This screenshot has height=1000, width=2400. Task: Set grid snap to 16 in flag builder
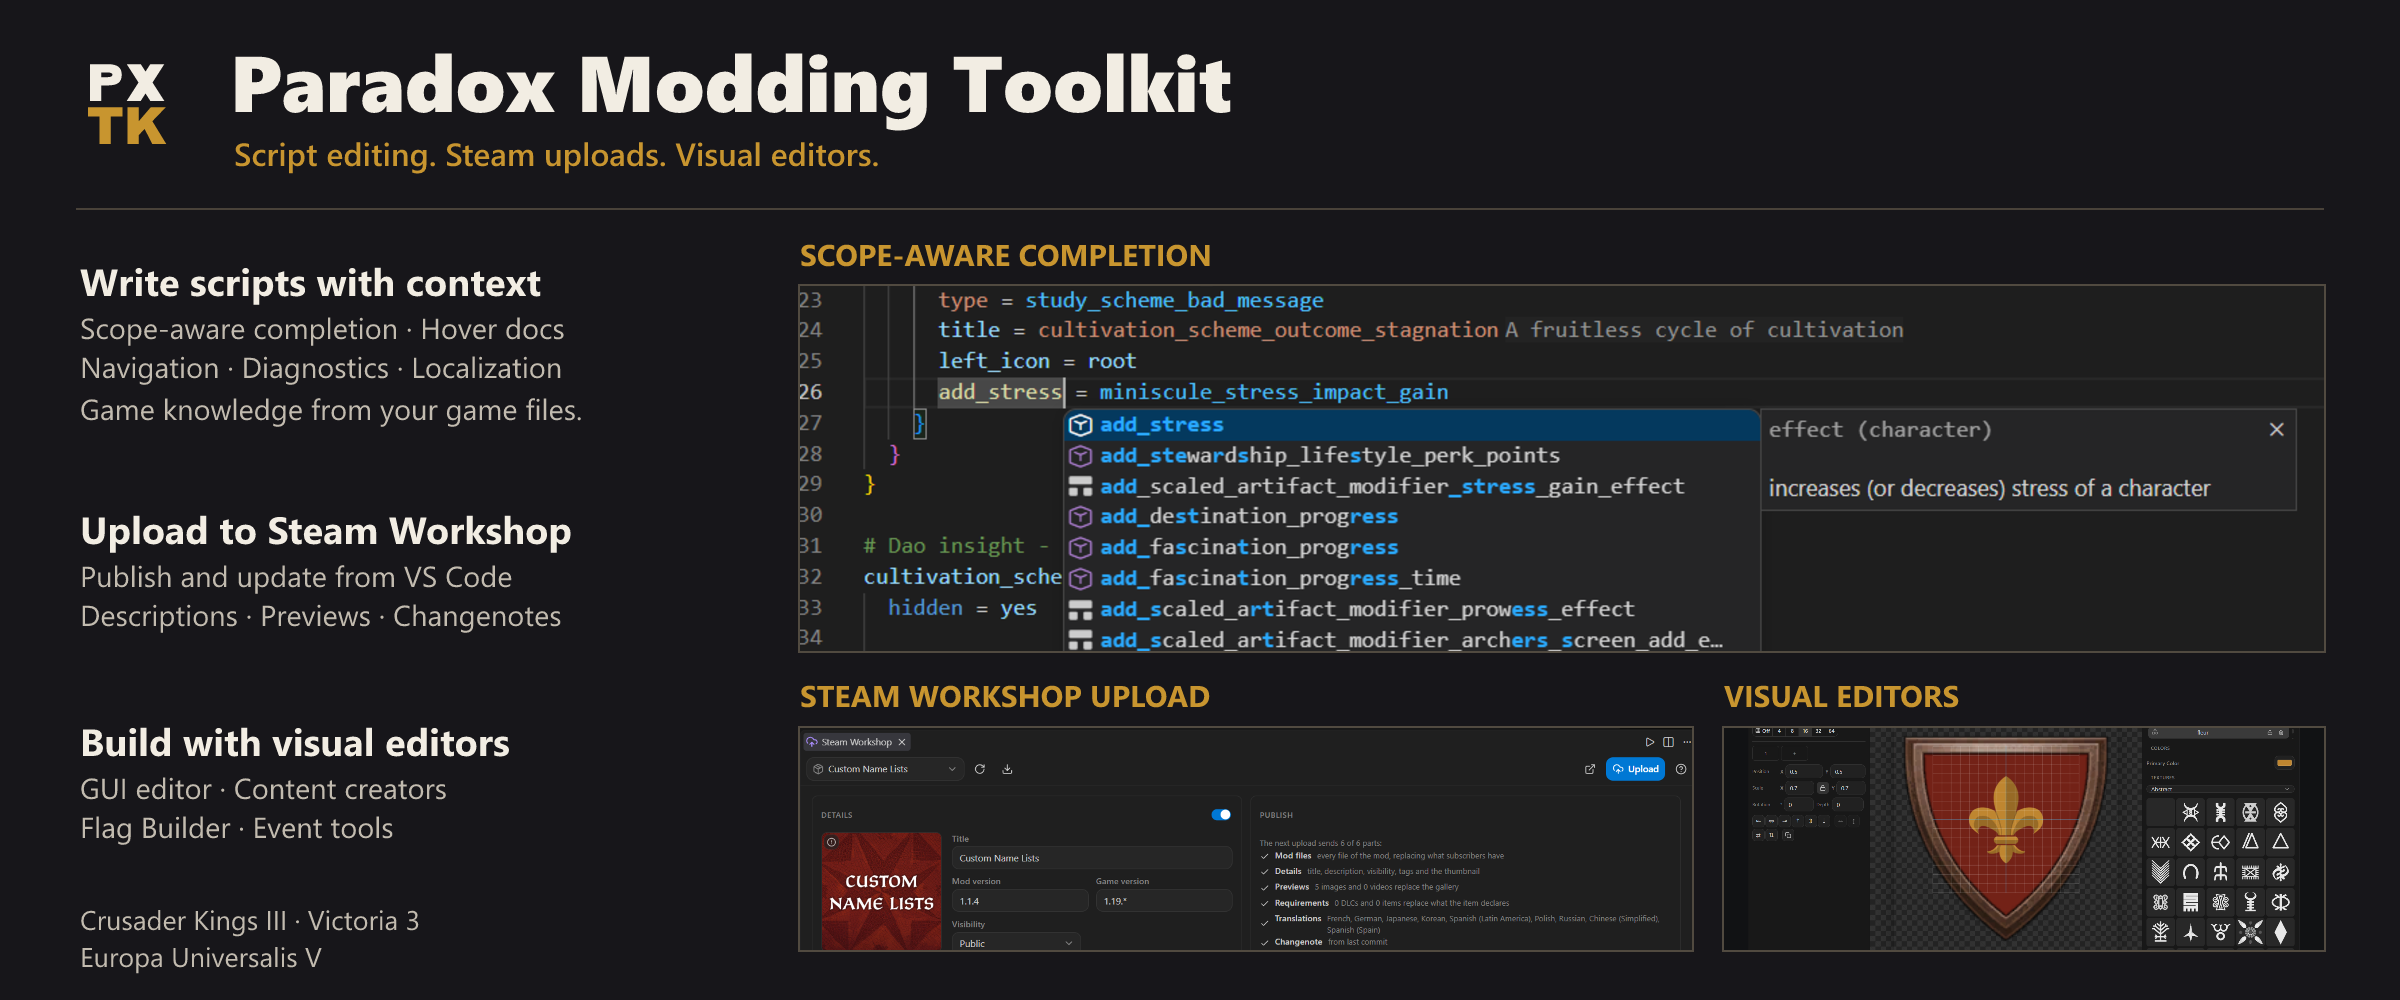[1805, 731]
